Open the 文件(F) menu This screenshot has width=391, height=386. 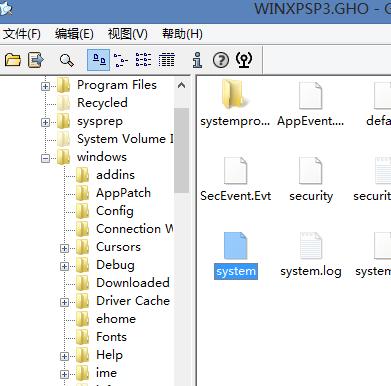pos(22,34)
